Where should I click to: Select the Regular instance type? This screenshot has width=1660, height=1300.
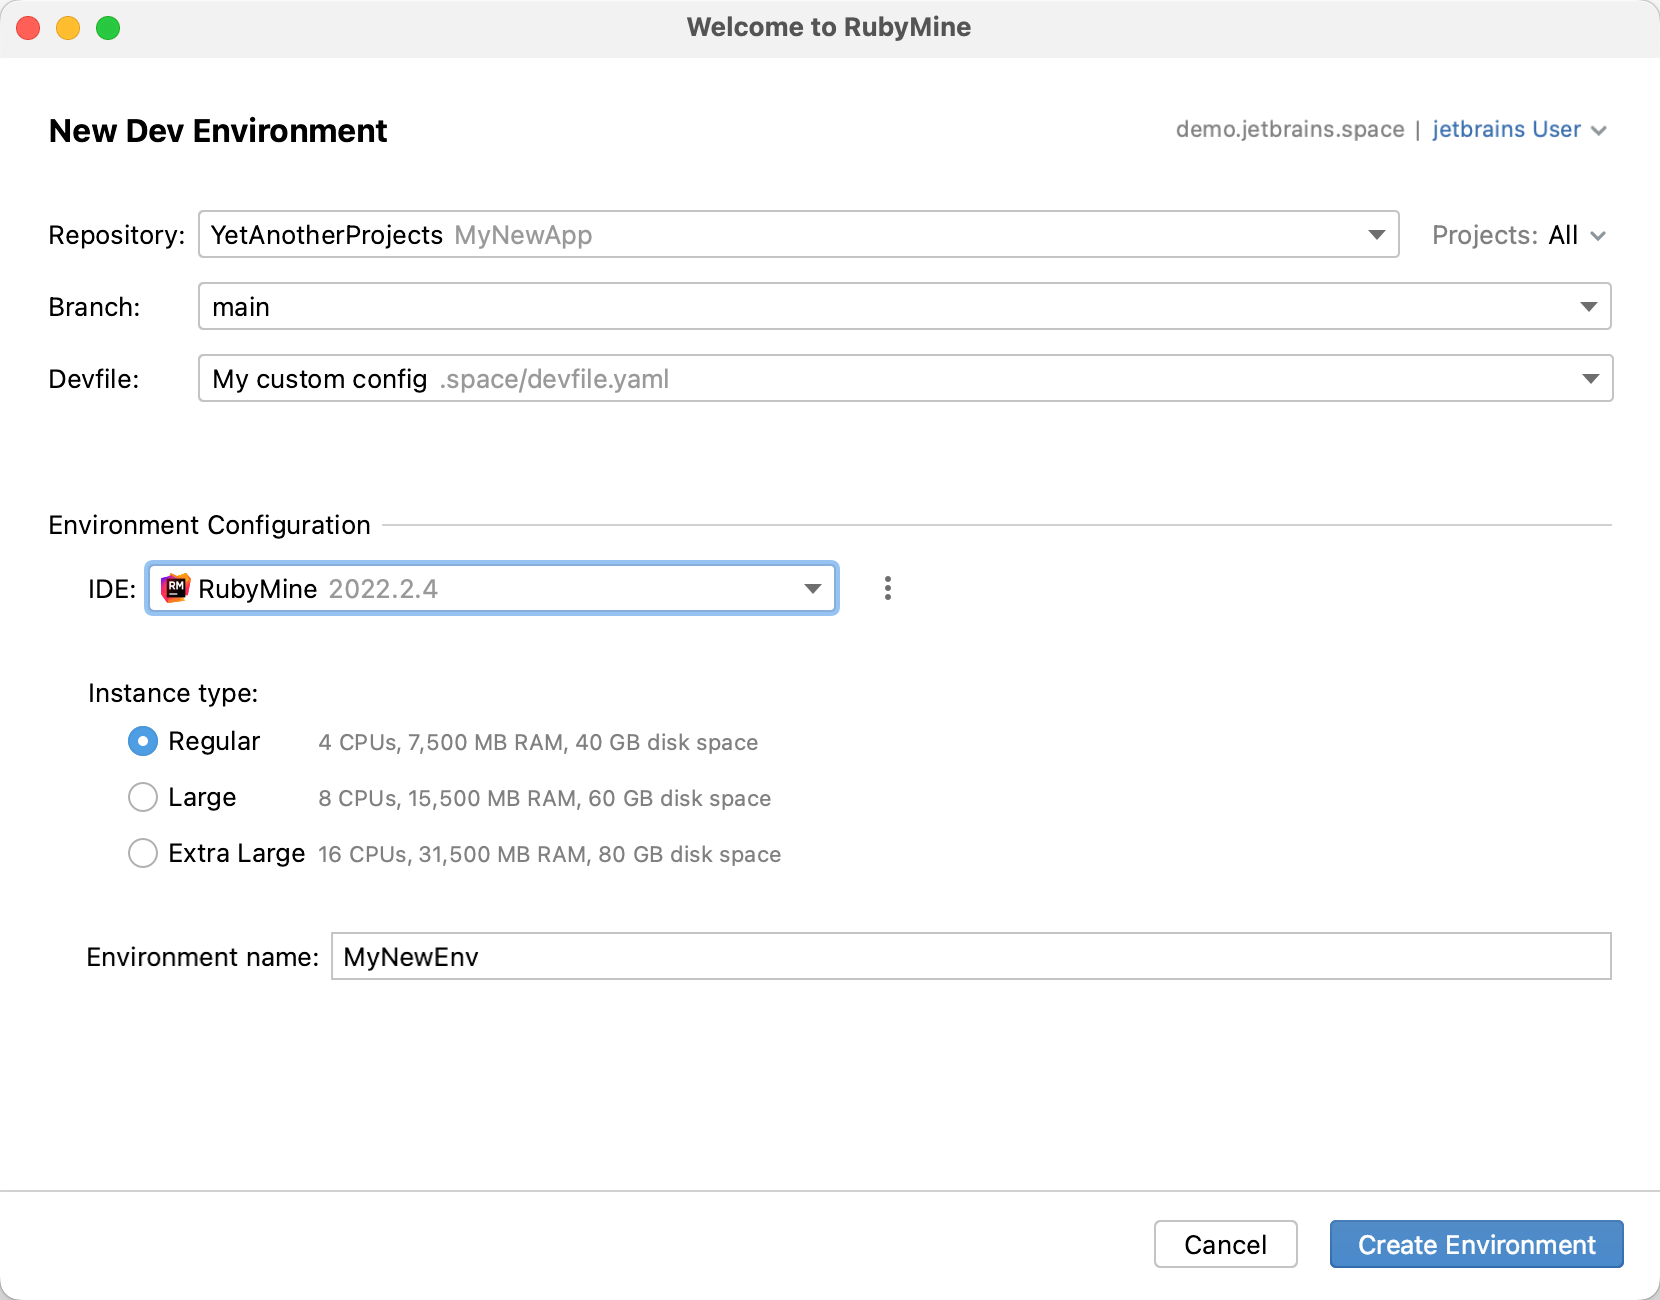click(143, 741)
